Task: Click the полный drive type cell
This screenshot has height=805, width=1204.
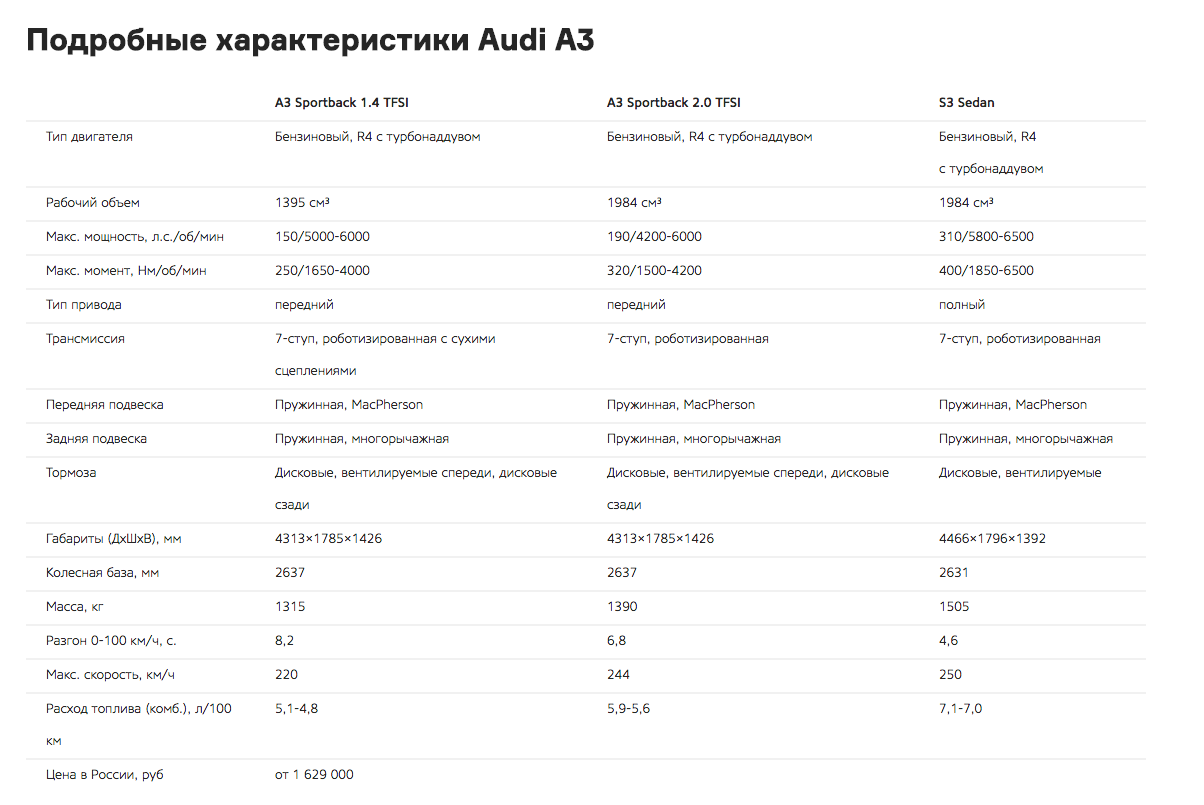Action: point(962,305)
